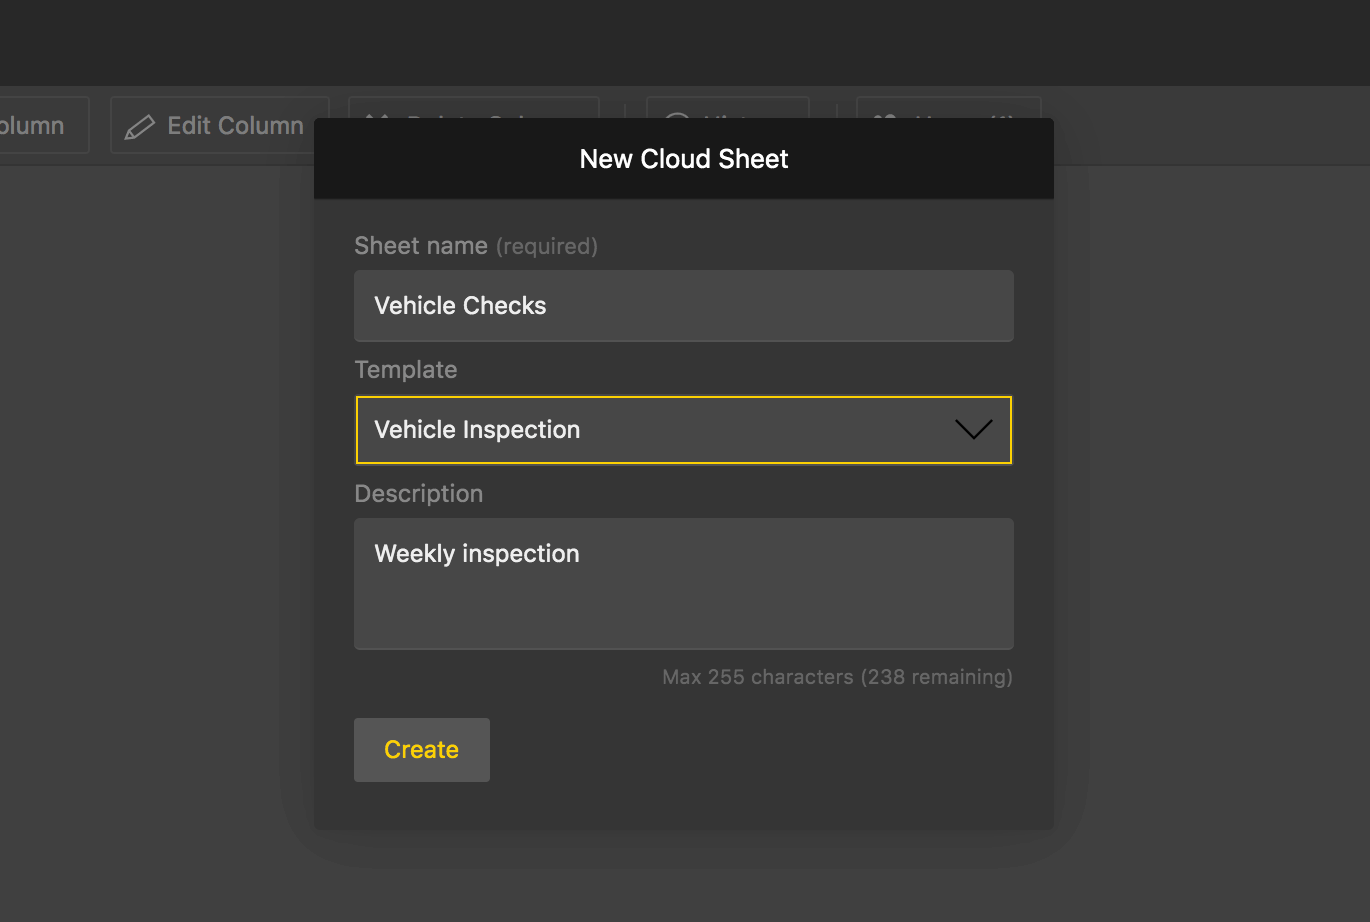Click the Sheet name label
This screenshot has height=922, width=1370.
[421, 246]
